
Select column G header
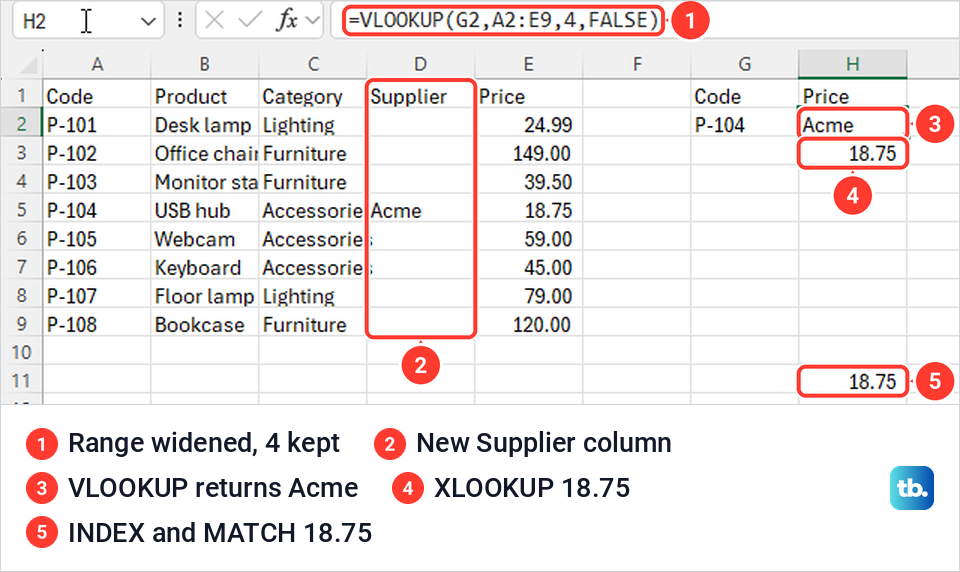744,64
